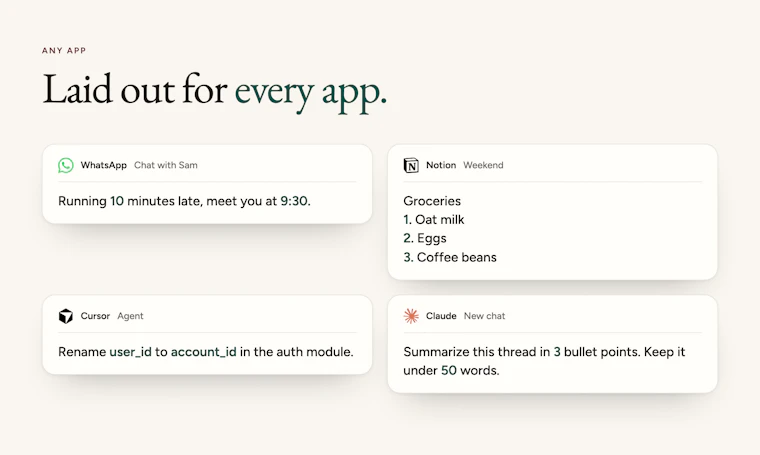
Task: Click the Agent label beside Cursor
Action: 130,316
